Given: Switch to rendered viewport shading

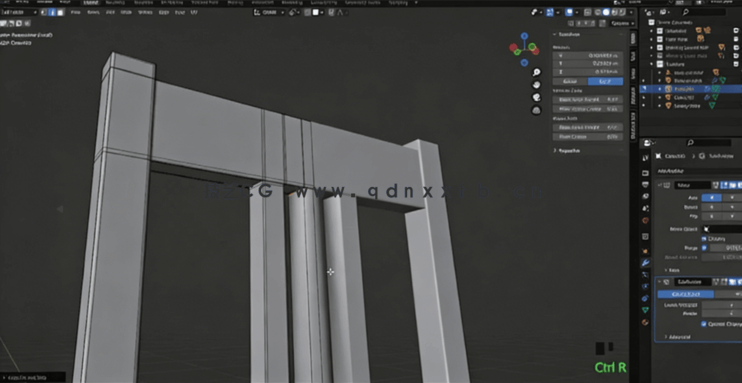Looking at the screenshot, I should click(x=622, y=12).
